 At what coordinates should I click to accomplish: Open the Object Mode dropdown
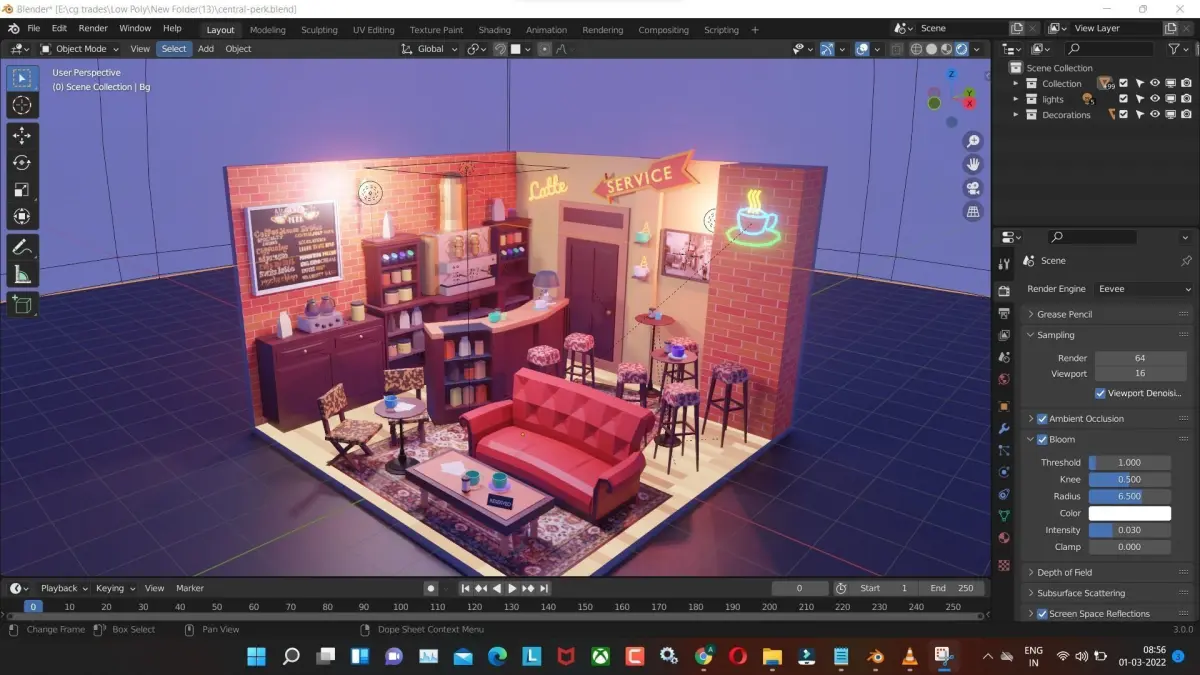[x=80, y=48]
